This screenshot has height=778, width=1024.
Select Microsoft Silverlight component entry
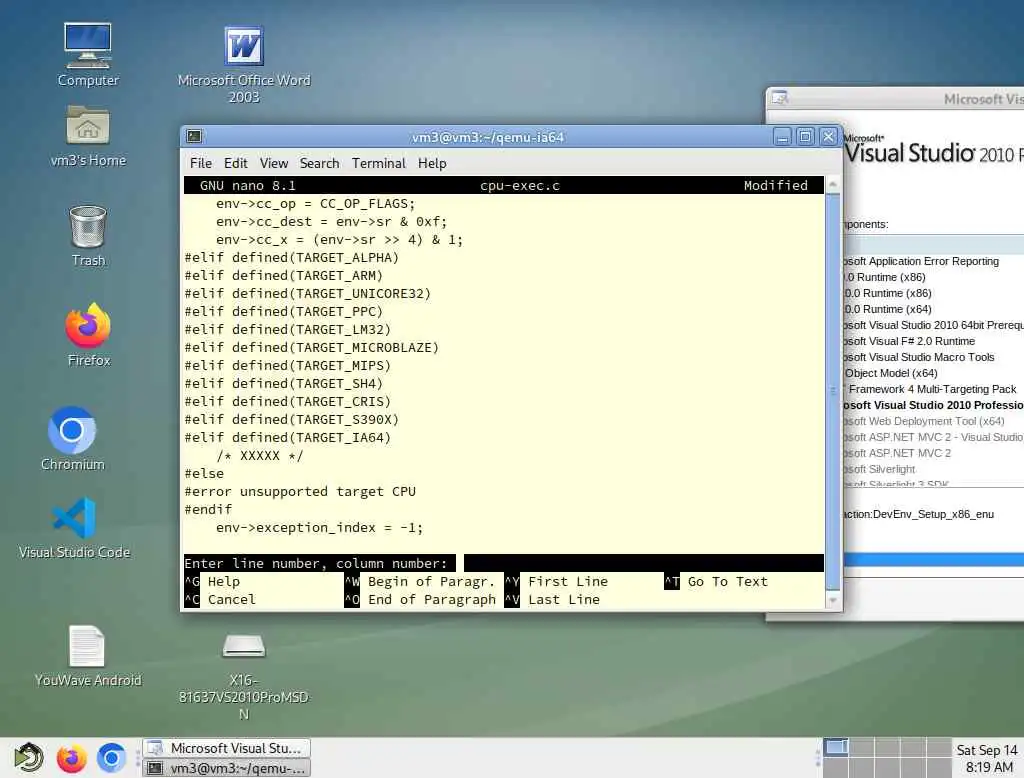(880, 469)
